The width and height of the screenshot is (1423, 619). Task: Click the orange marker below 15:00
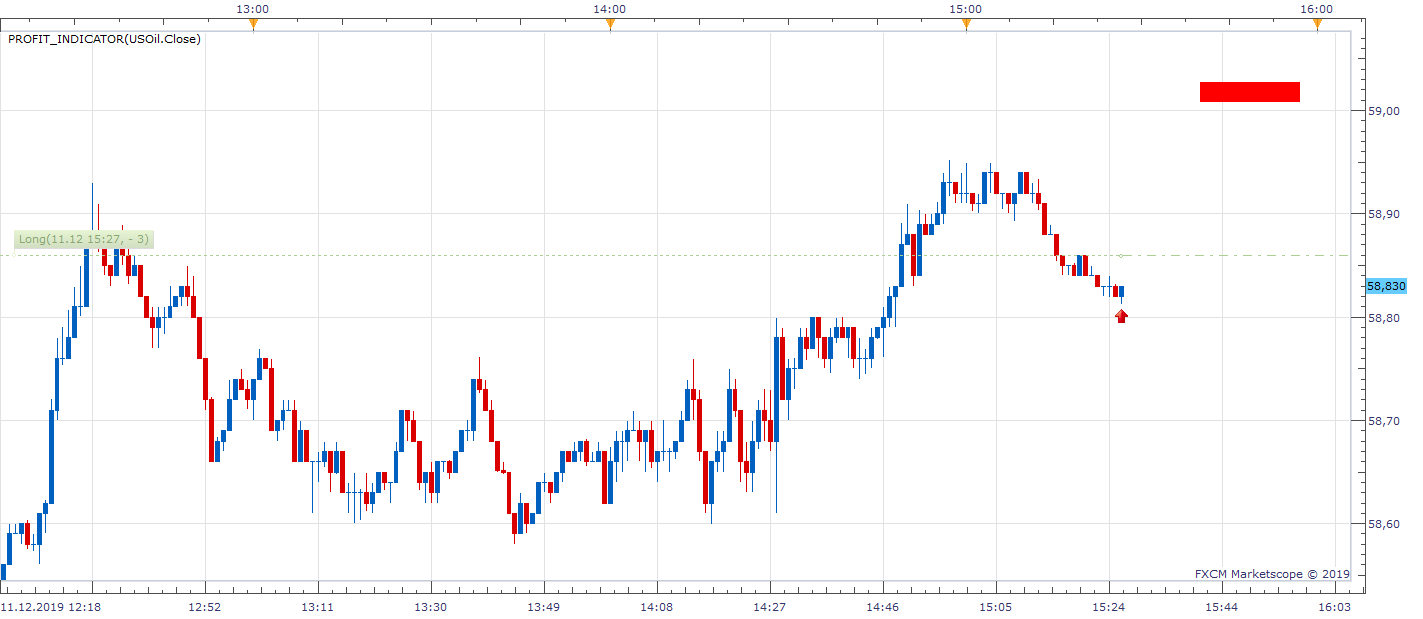point(966,24)
